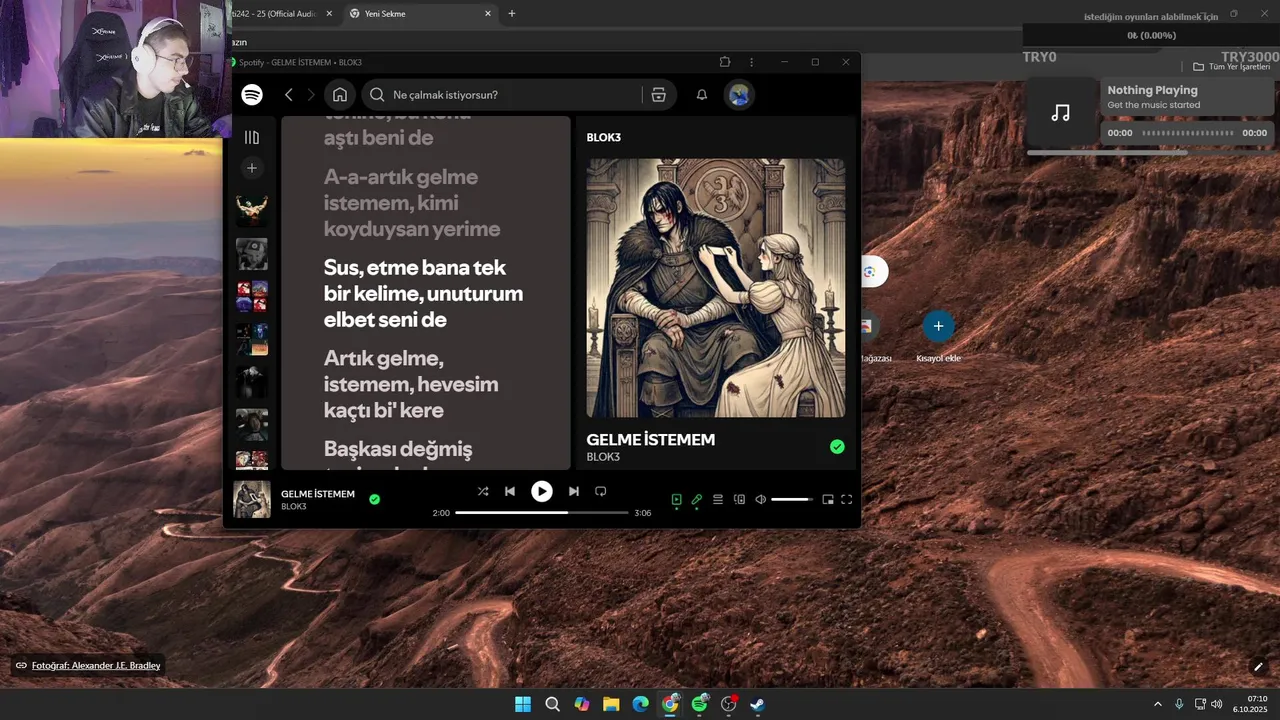Open photo credit link Alexander J.E. Bradley
The image size is (1280, 720).
coord(96,666)
